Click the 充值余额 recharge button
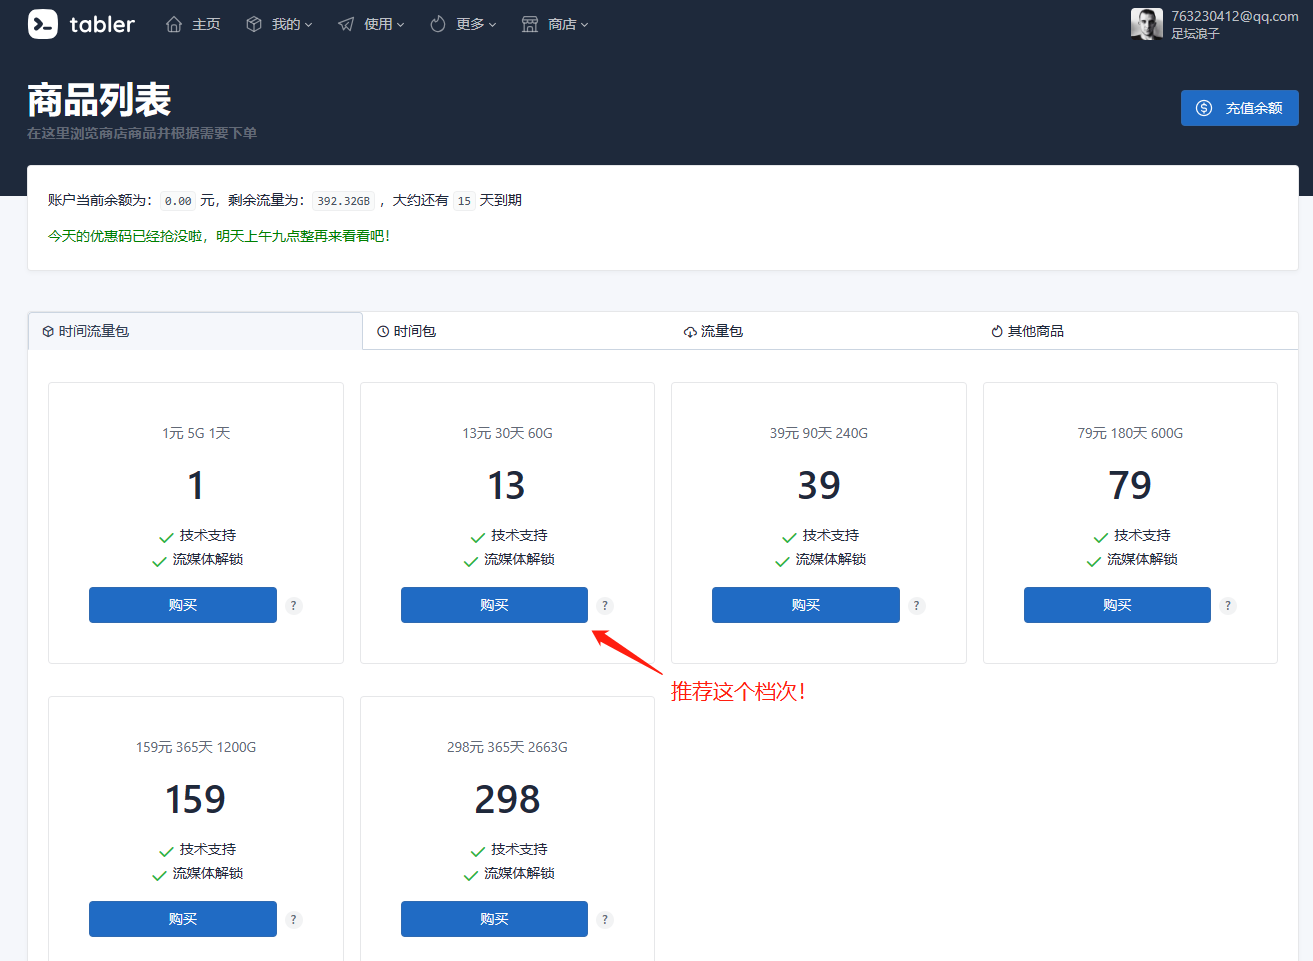Viewport: 1313px width, 961px height. [1240, 108]
